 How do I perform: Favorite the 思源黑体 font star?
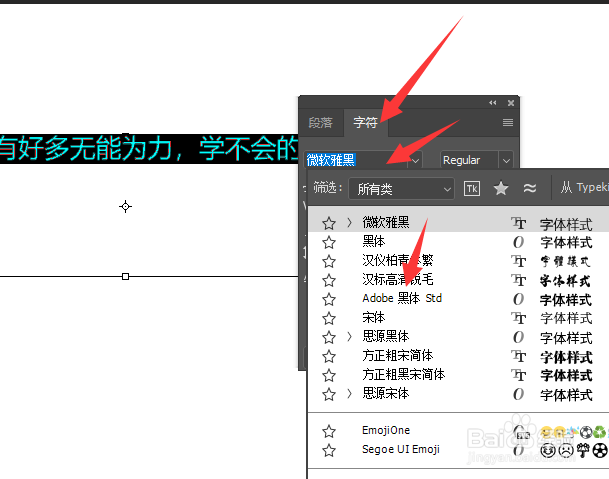329,337
